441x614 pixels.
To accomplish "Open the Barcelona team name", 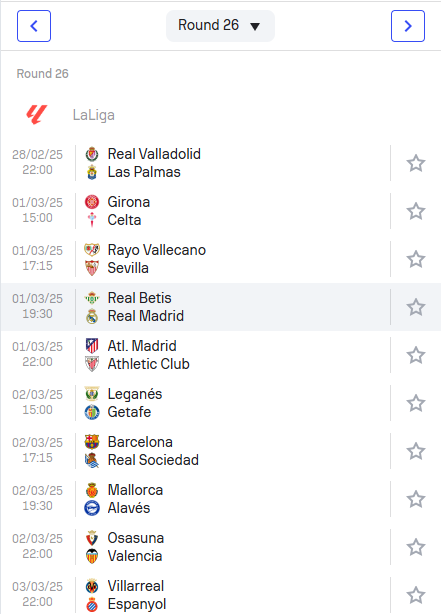I will point(140,442).
